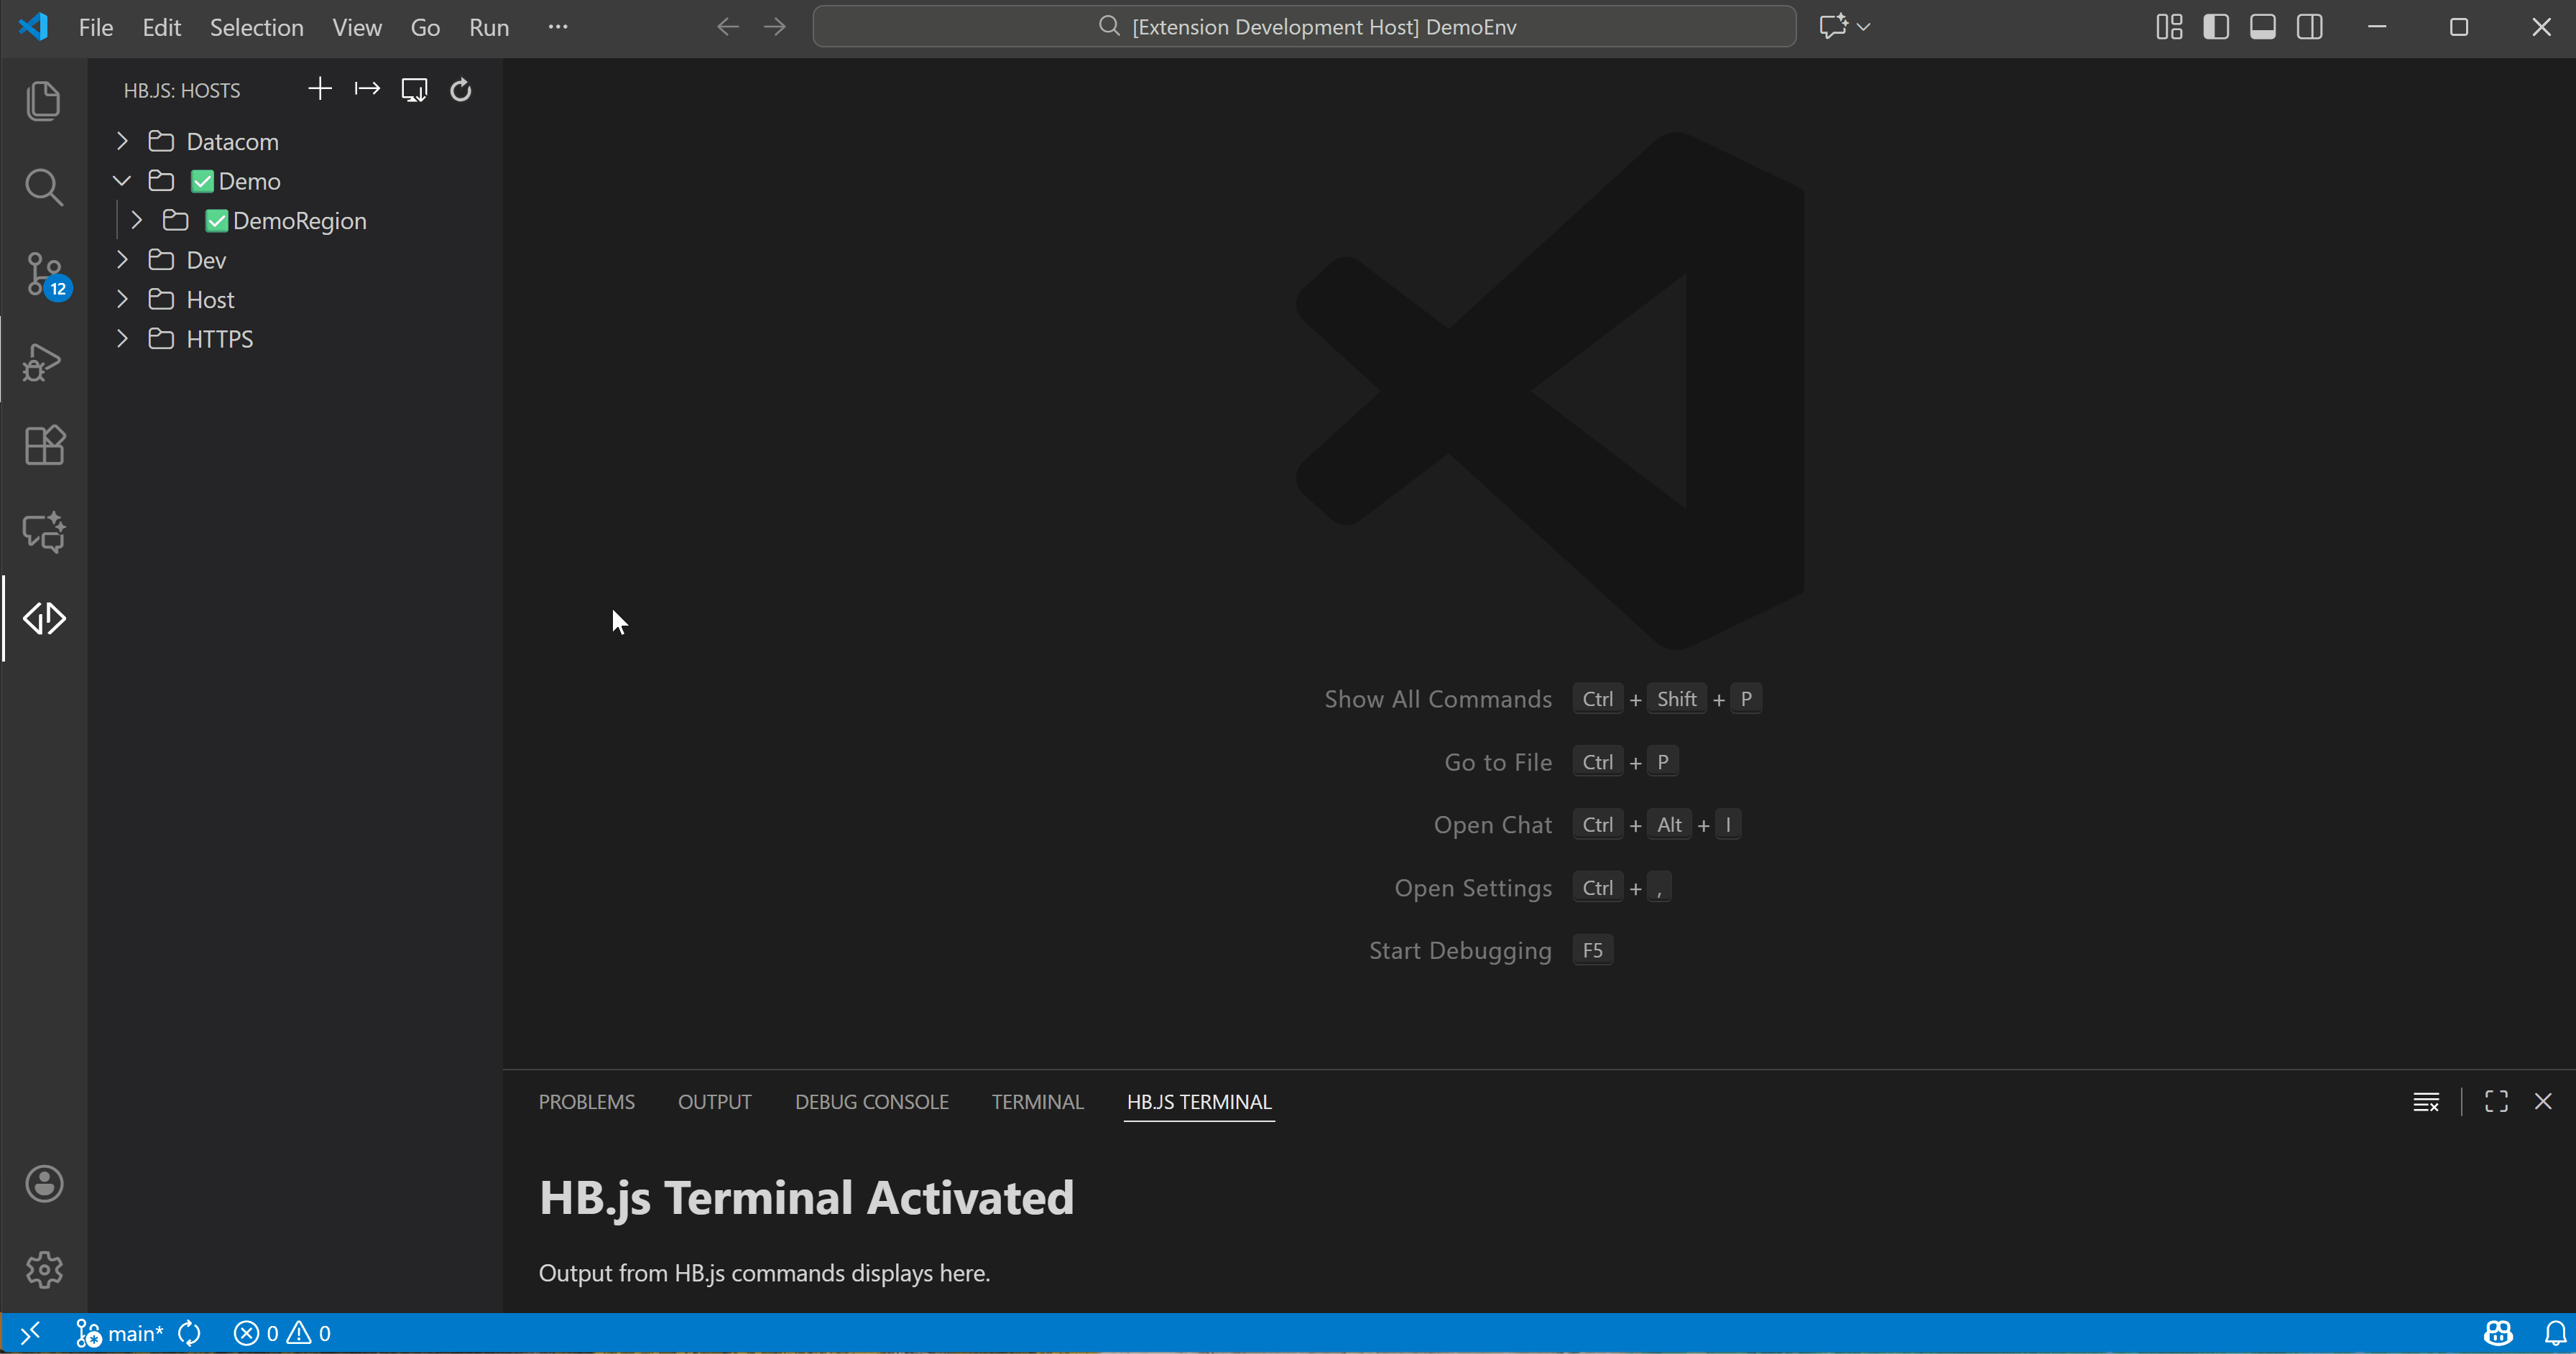Viewport: 2576px width, 1354px height.
Task: Open the Extensions view
Action: (x=44, y=446)
